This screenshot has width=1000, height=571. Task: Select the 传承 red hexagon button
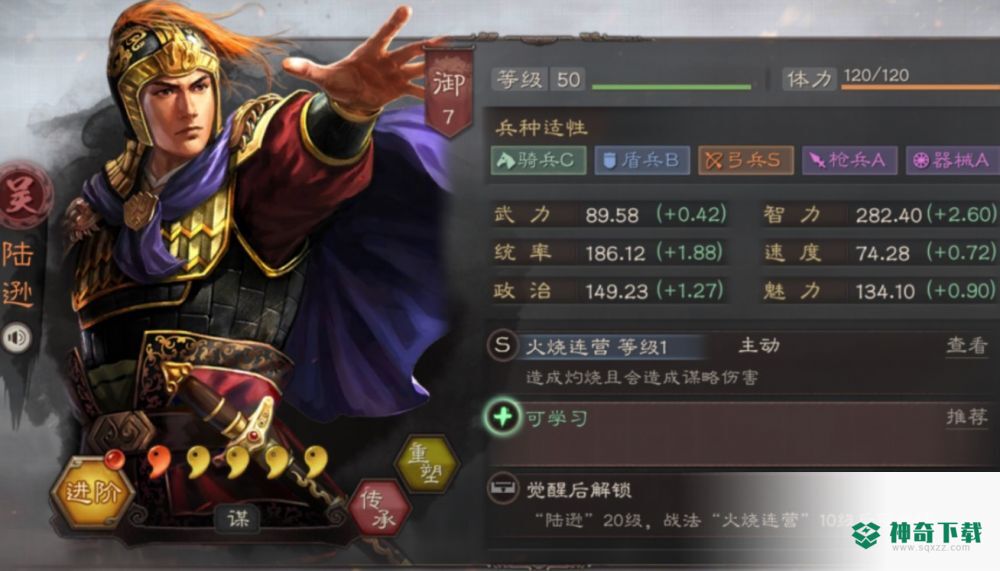[x=379, y=508]
